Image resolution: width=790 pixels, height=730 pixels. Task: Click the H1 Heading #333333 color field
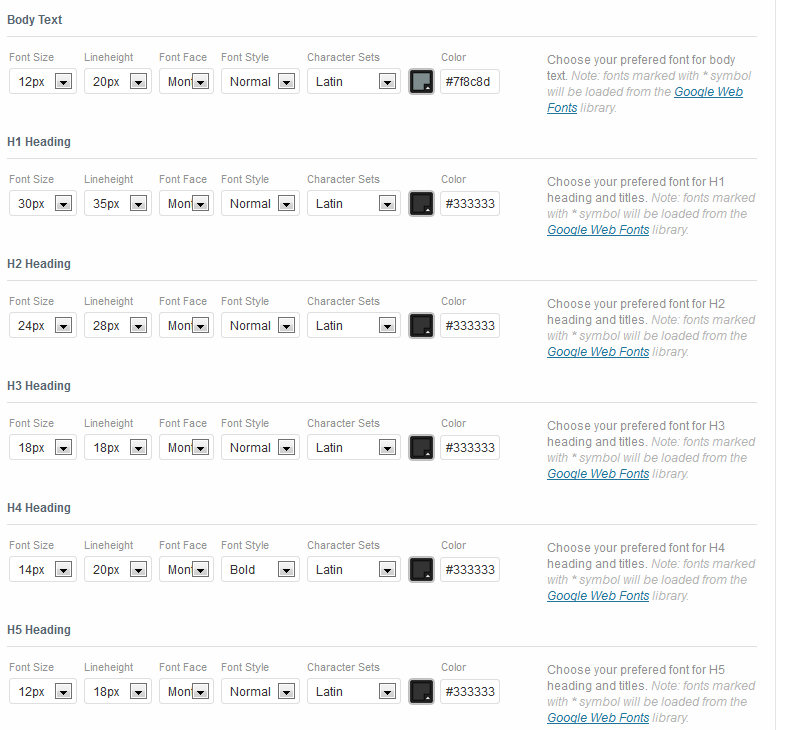pyautogui.click(x=469, y=204)
